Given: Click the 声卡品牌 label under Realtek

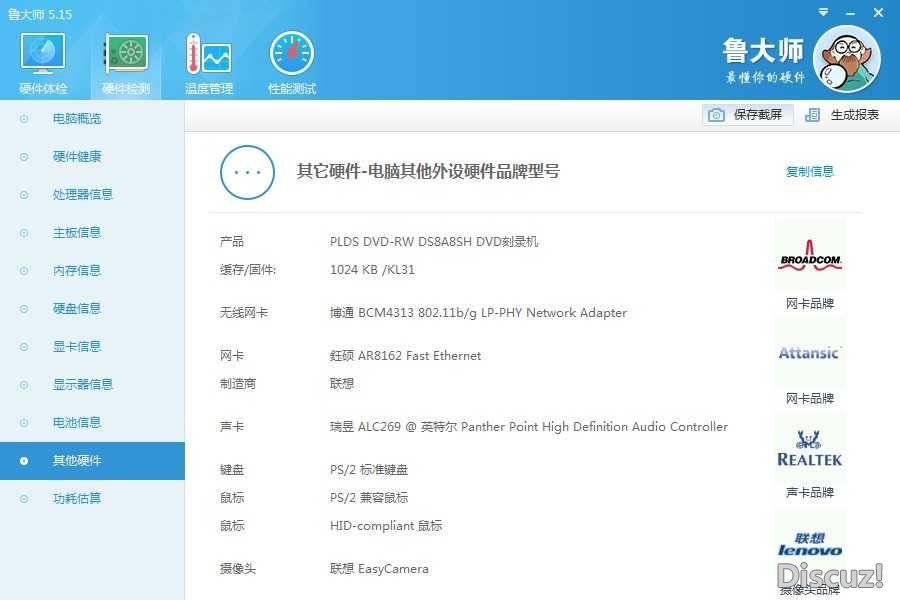Looking at the screenshot, I should click(x=810, y=492).
